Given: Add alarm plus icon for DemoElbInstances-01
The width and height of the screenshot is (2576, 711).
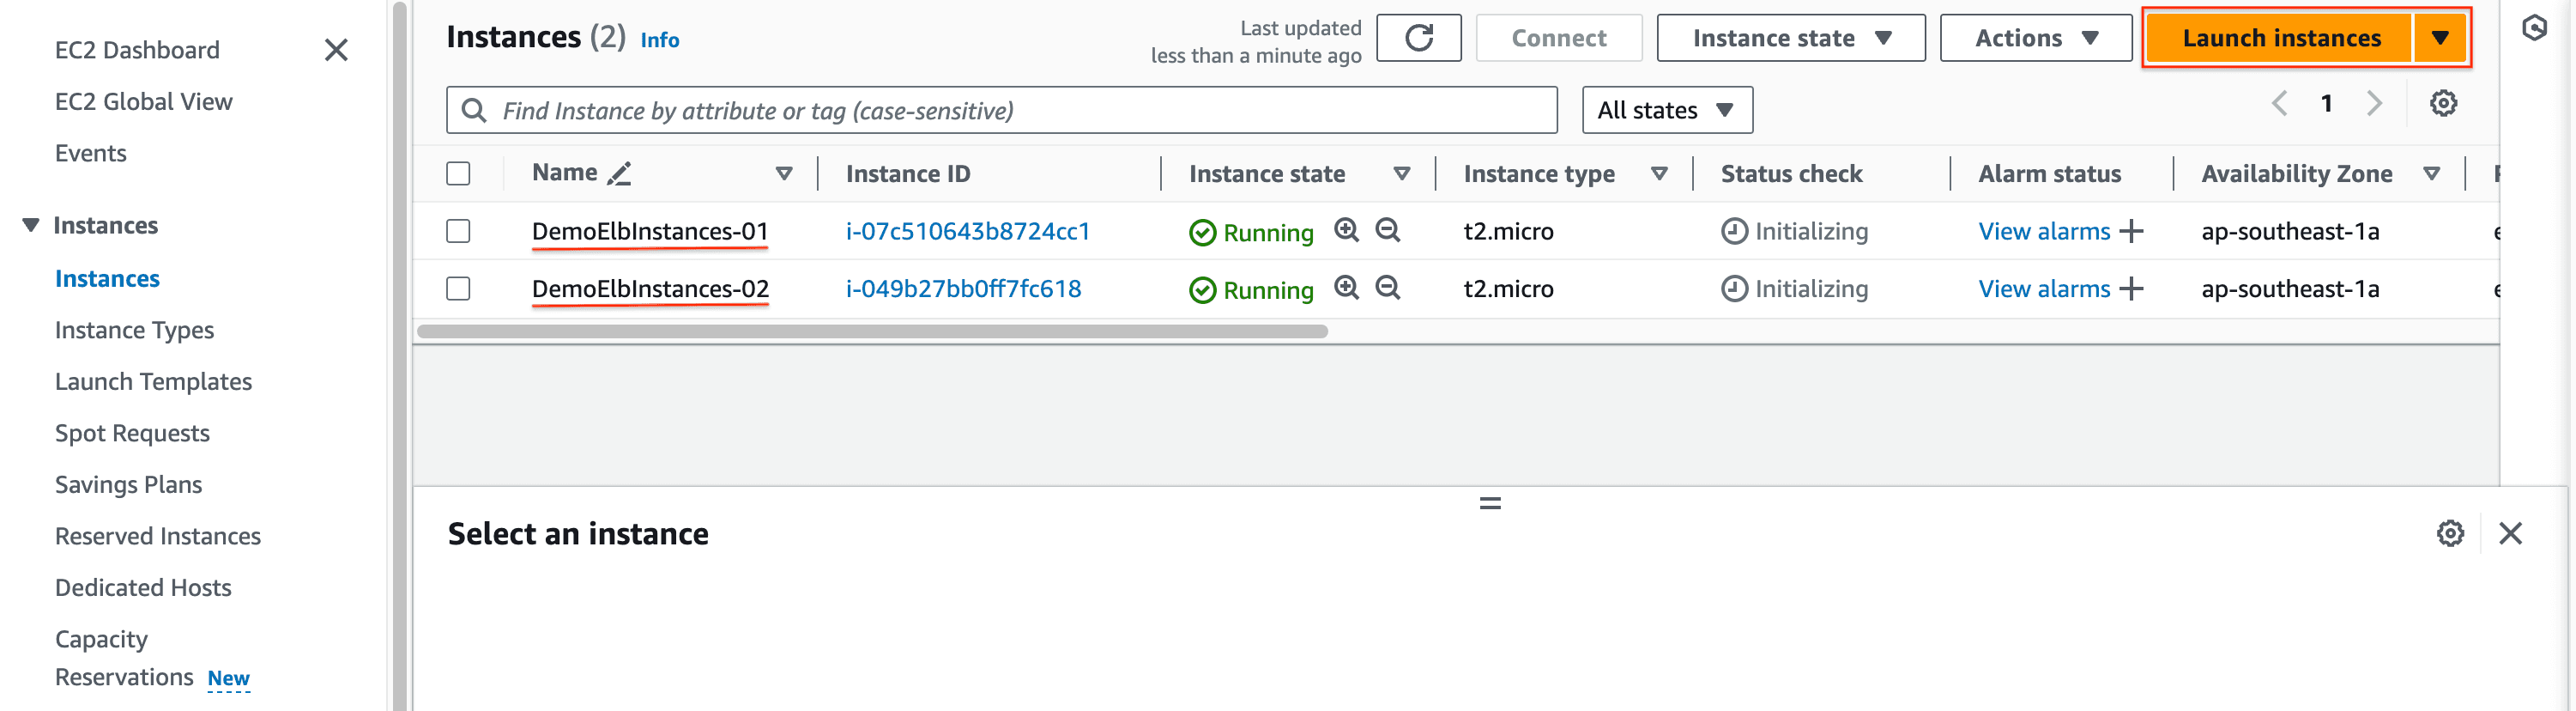Looking at the screenshot, I should [2131, 231].
